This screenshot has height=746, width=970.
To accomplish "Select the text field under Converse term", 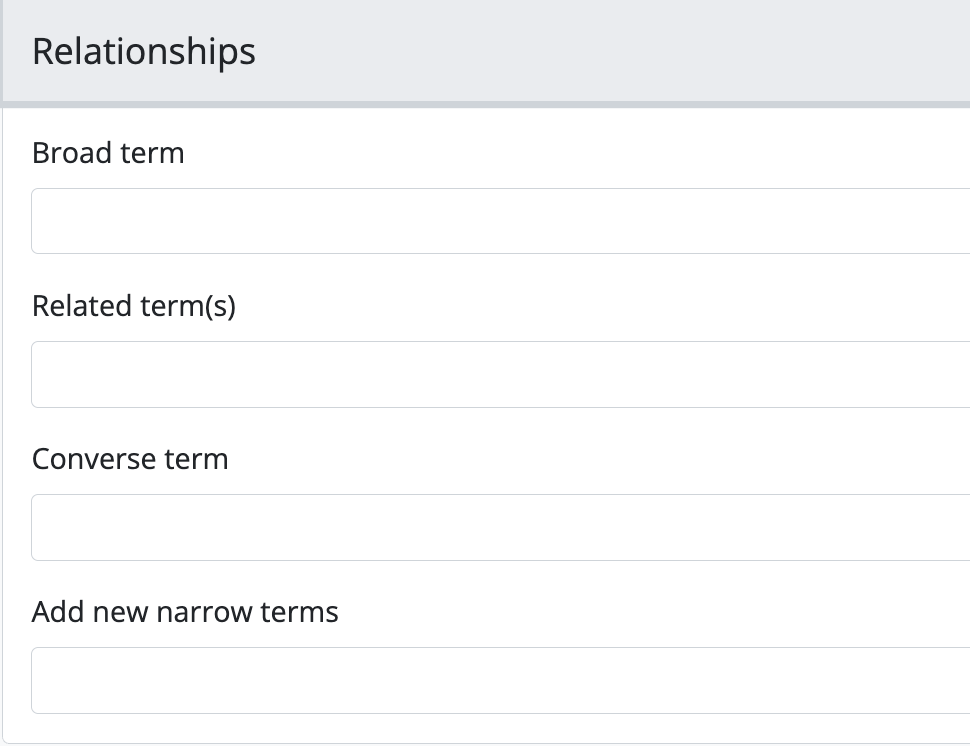I will [500, 527].
